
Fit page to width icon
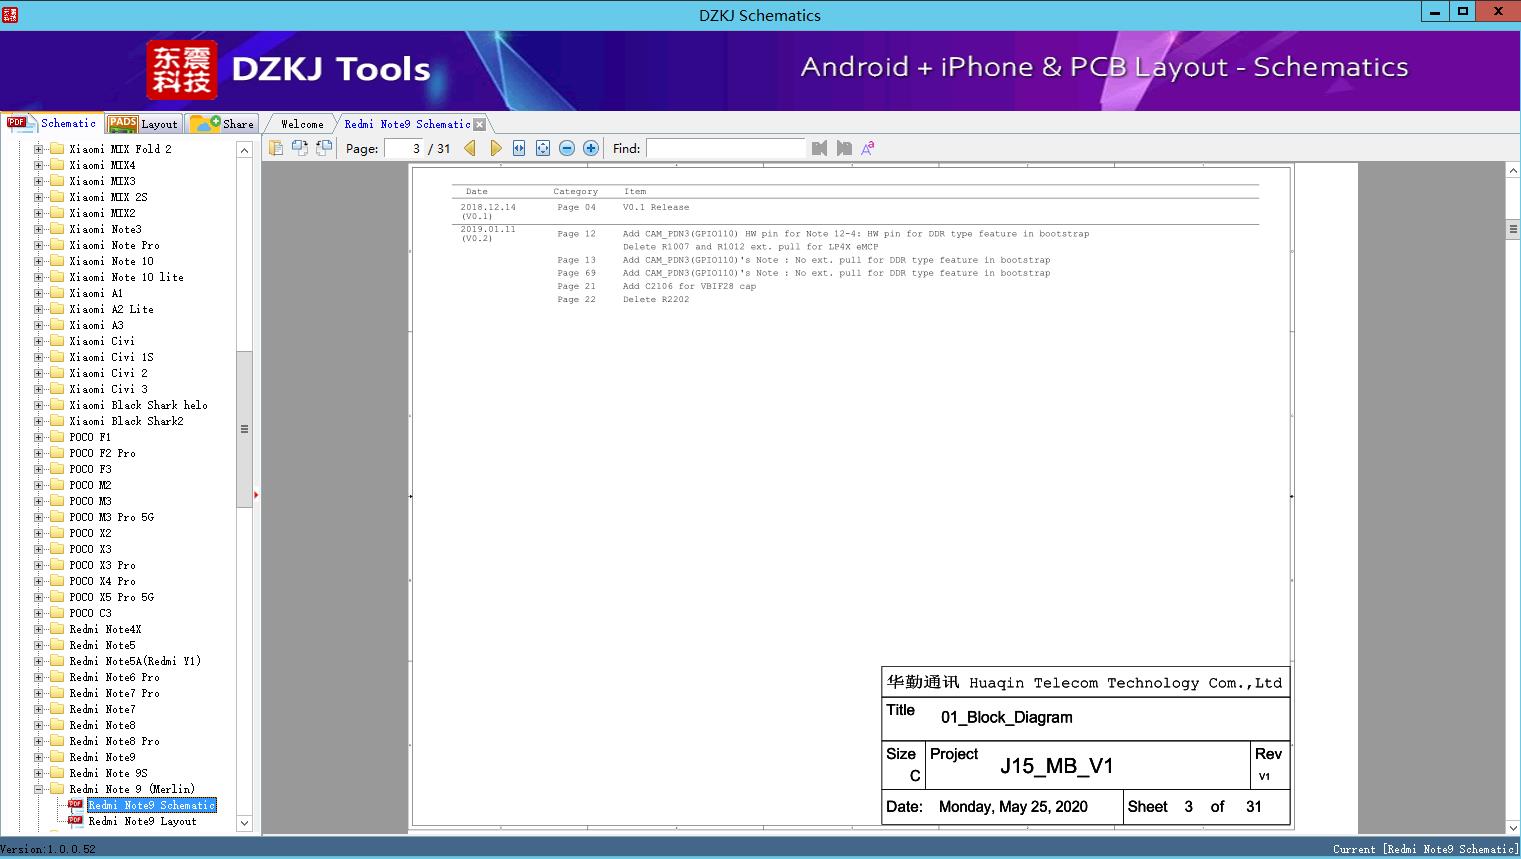pyautogui.click(x=519, y=148)
